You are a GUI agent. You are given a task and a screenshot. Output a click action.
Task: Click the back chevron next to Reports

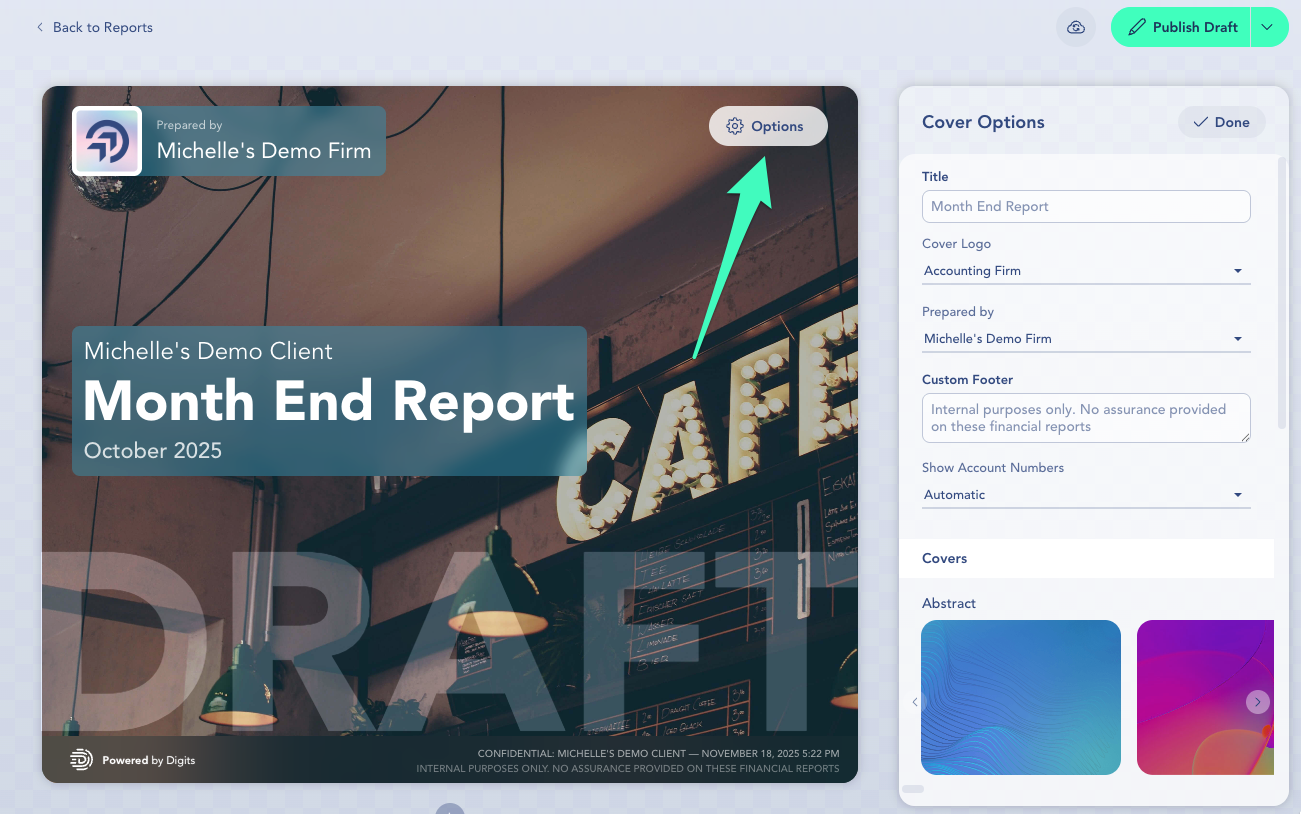pyautogui.click(x=40, y=27)
